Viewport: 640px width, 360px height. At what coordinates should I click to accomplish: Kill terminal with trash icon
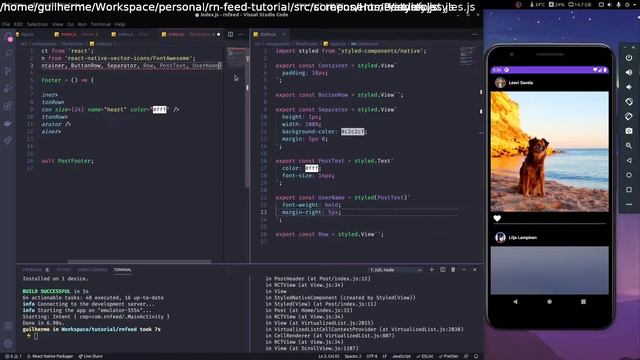click(x=453, y=269)
